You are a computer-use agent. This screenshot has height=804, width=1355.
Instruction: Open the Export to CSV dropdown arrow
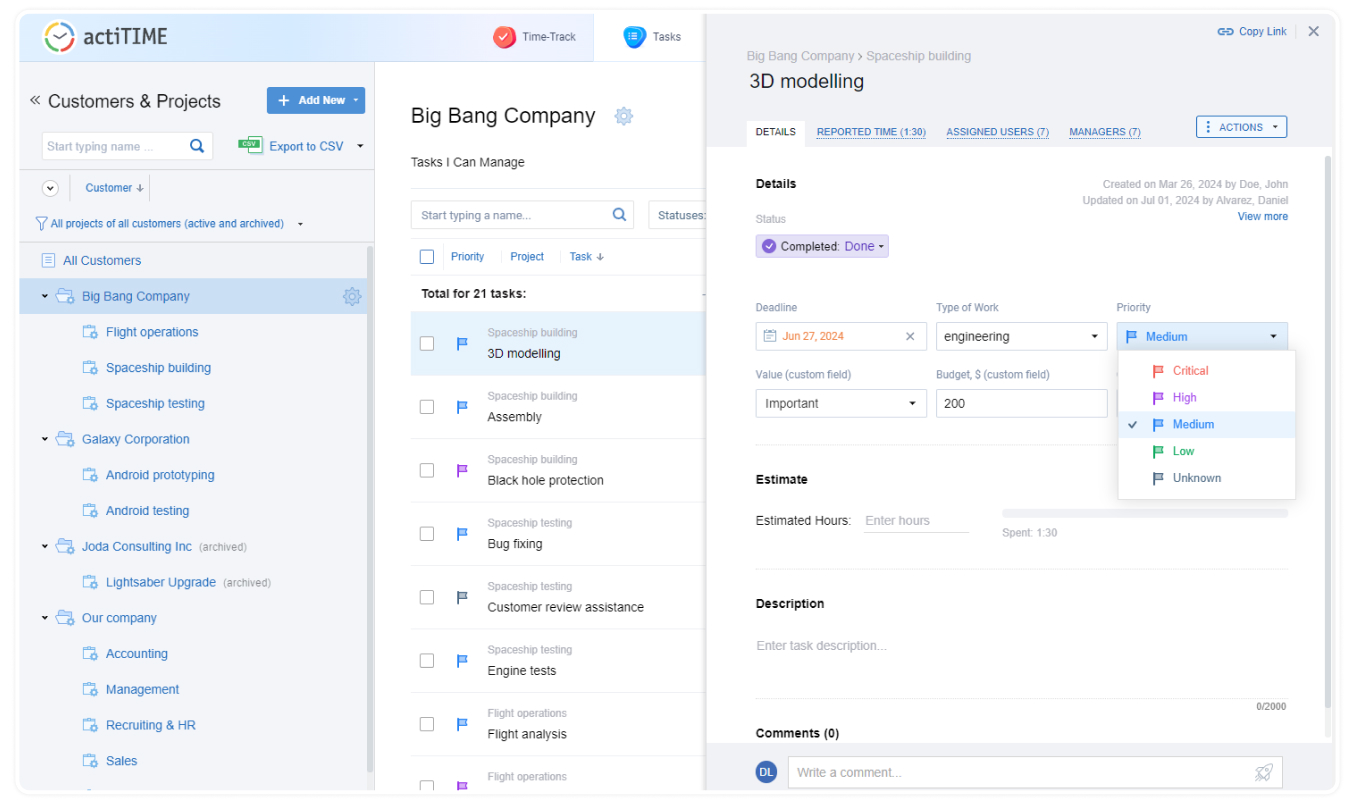click(x=360, y=146)
